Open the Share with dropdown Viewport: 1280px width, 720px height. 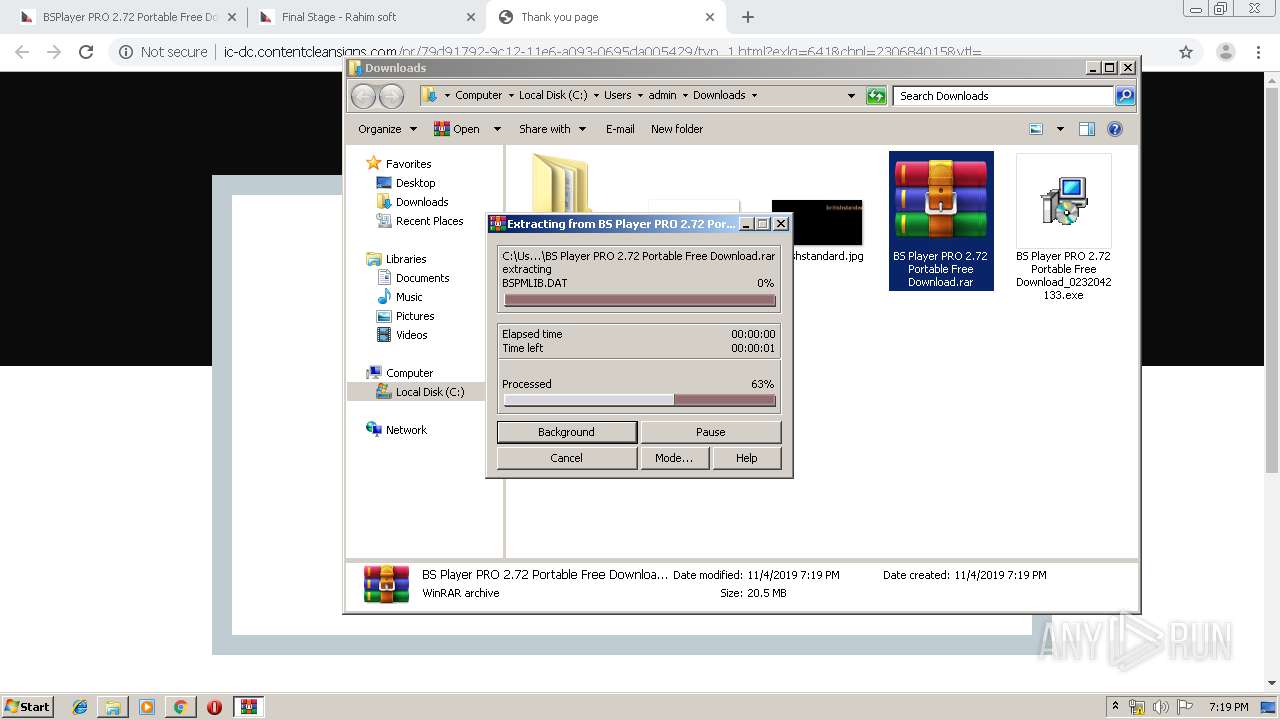[552, 129]
